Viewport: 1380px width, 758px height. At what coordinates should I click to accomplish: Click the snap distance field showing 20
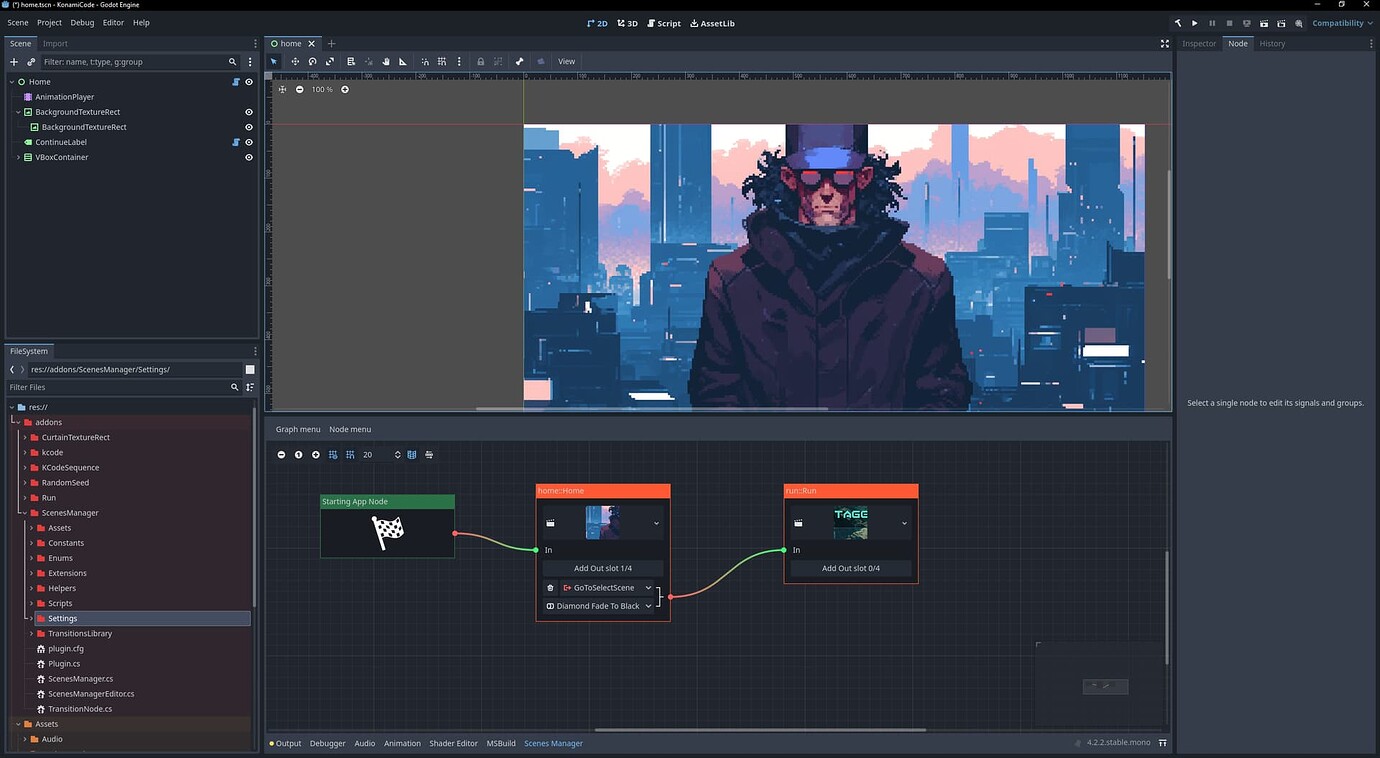(x=368, y=454)
